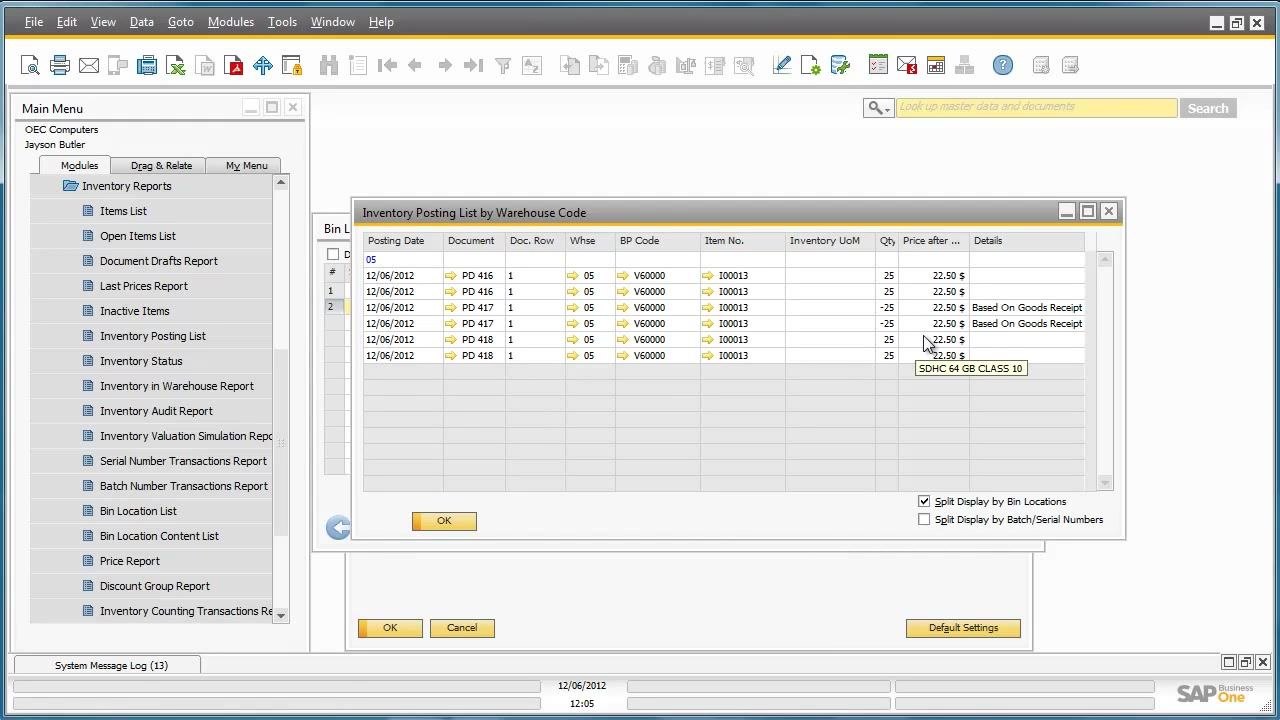Click the round blue back arrow
The height and width of the screenshot is (720, 1280).
click(339, 527)
